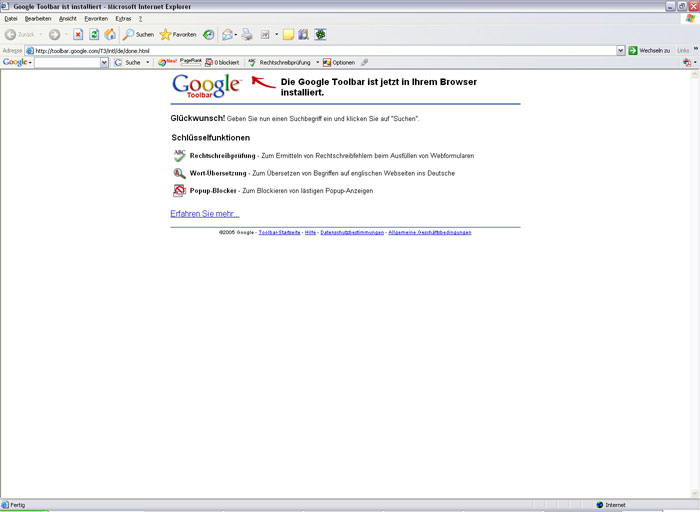Screen dimensions: 700x512
Task: Click the 0 blockiert popup blocker button
Action: pyautogui.click(x=222, y=62)
